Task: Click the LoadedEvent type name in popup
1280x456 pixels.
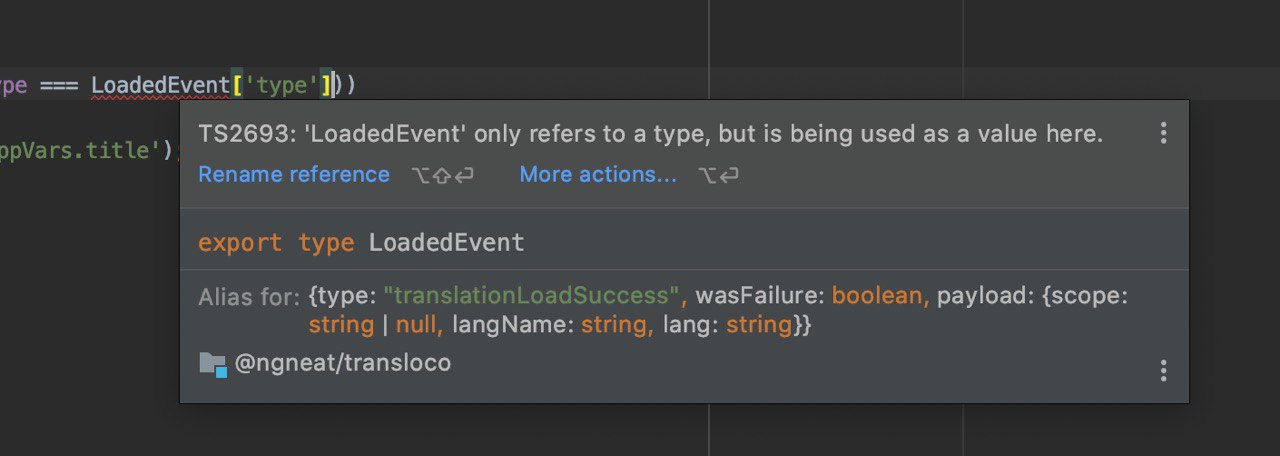Action: pyautogui.click(x=447, y=243)
